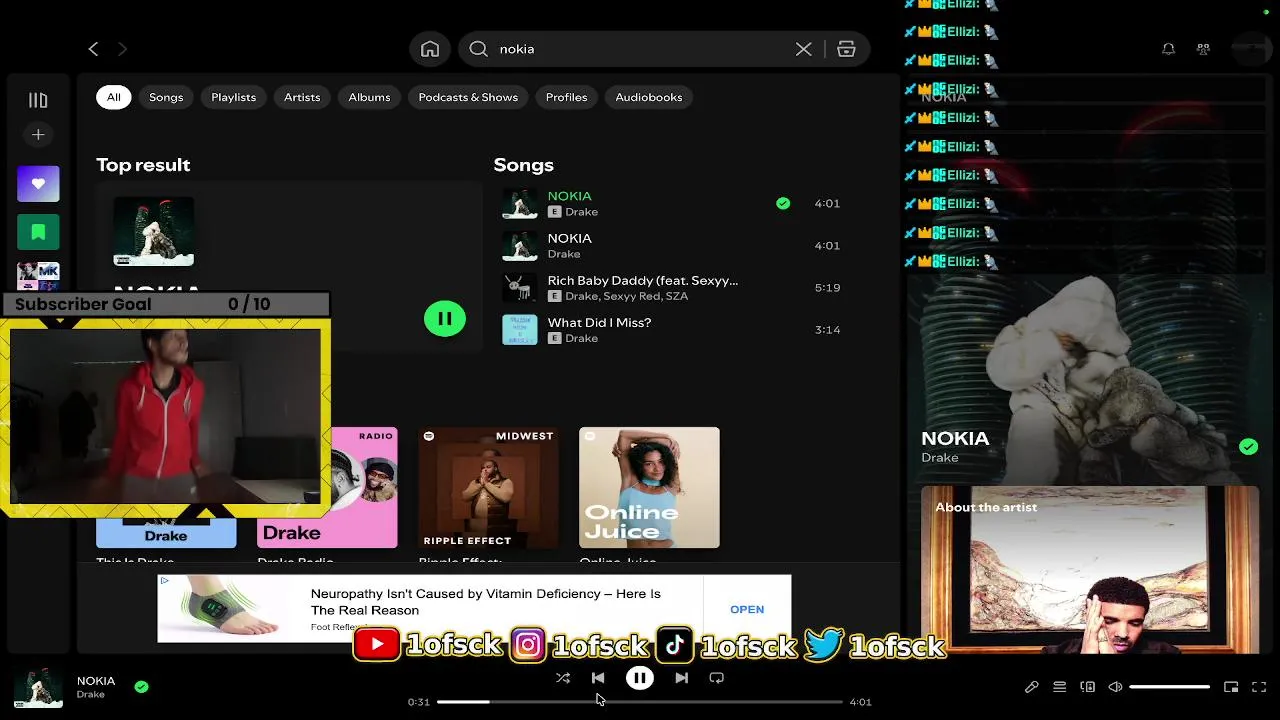Pause playback in bottom player bar

click(640, 678)
